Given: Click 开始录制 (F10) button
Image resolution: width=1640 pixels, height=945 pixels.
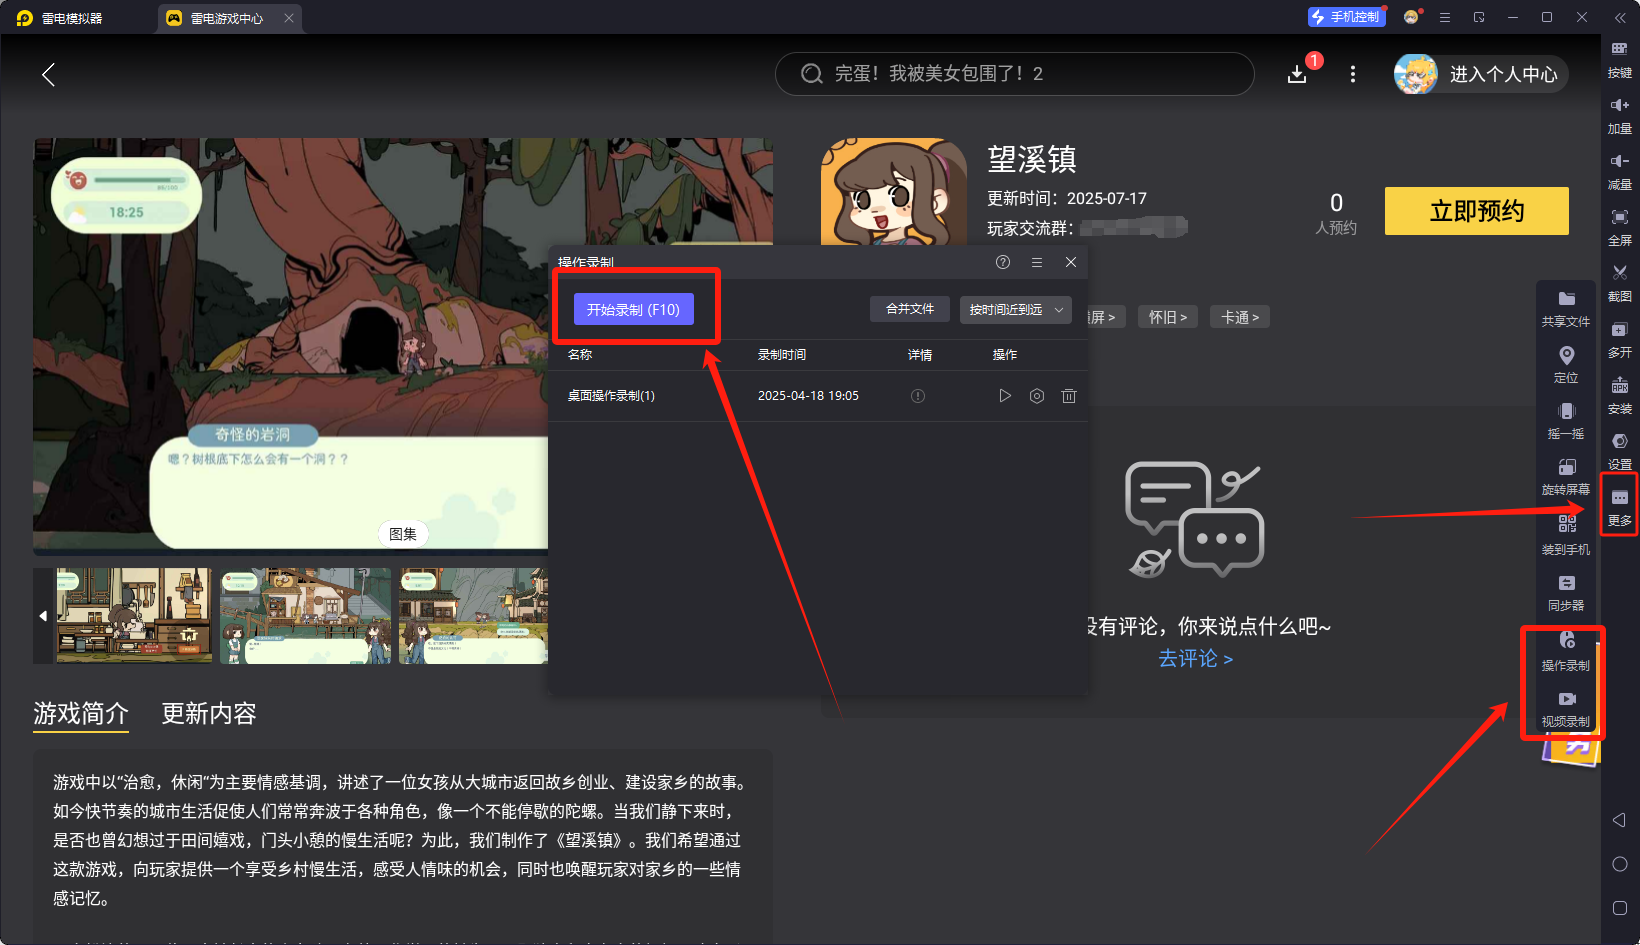Looking at the screenshot, I should (633, 310).
